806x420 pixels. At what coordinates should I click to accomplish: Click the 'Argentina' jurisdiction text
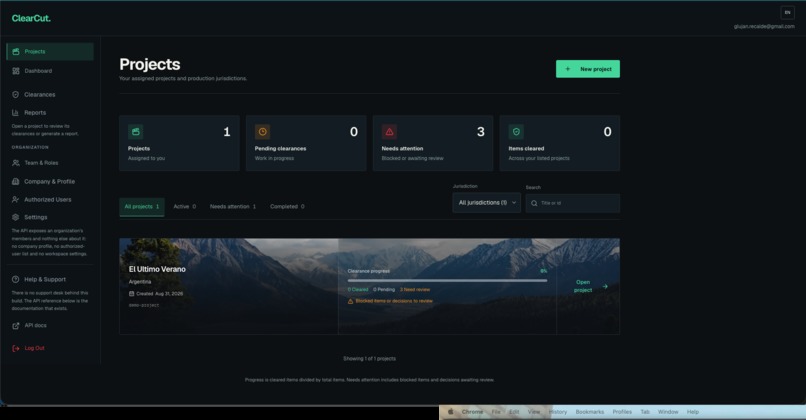pyautogui.click(x=140, y=282)
